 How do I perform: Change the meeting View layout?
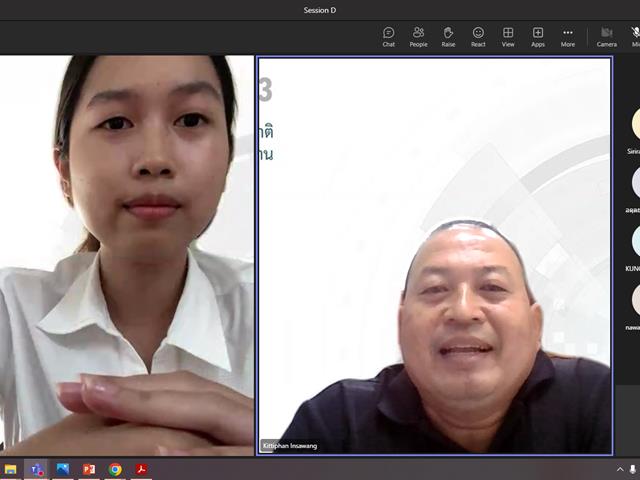click(x=508, y=37)
